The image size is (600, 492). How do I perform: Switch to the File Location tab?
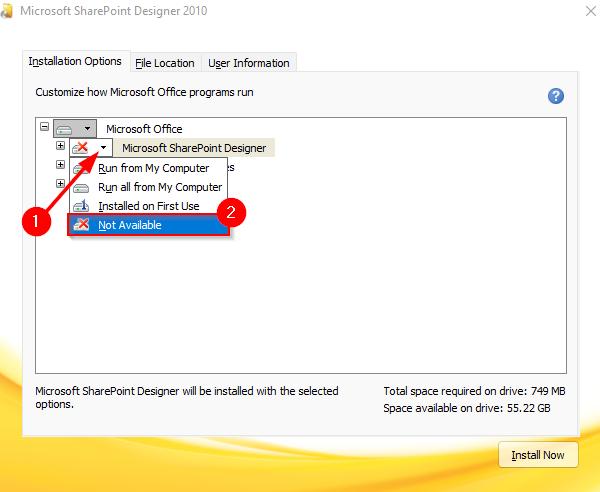pos(165,63)
